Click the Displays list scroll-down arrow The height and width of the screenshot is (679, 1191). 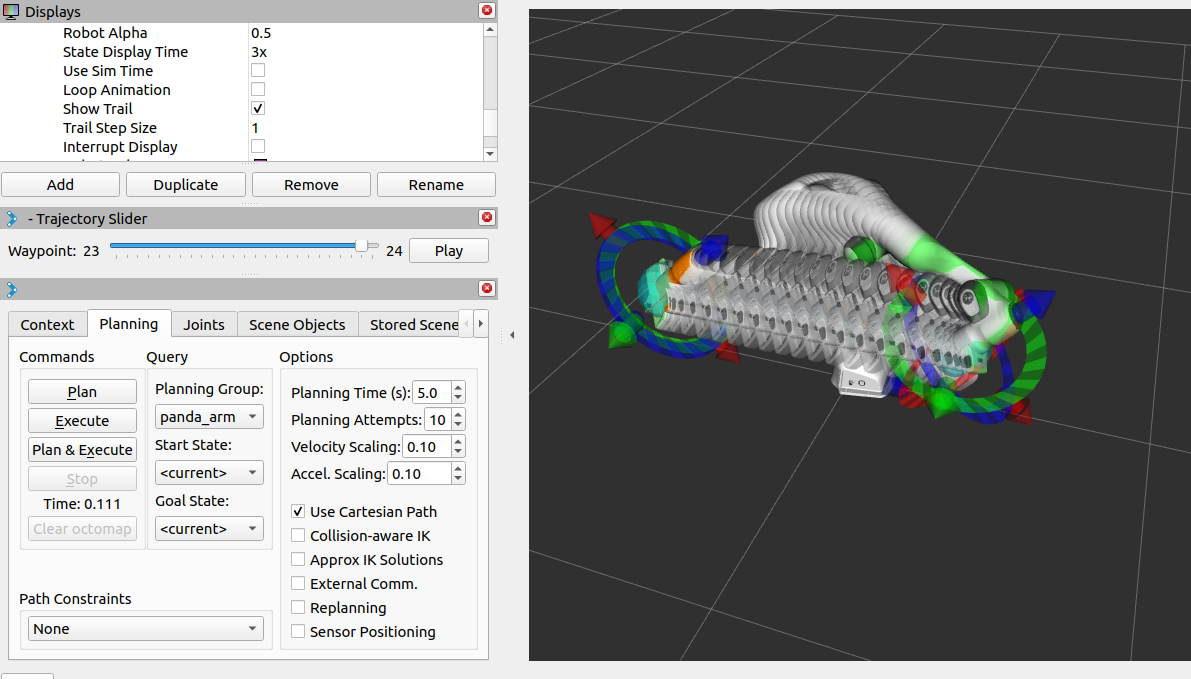click(x=490, y=153)
